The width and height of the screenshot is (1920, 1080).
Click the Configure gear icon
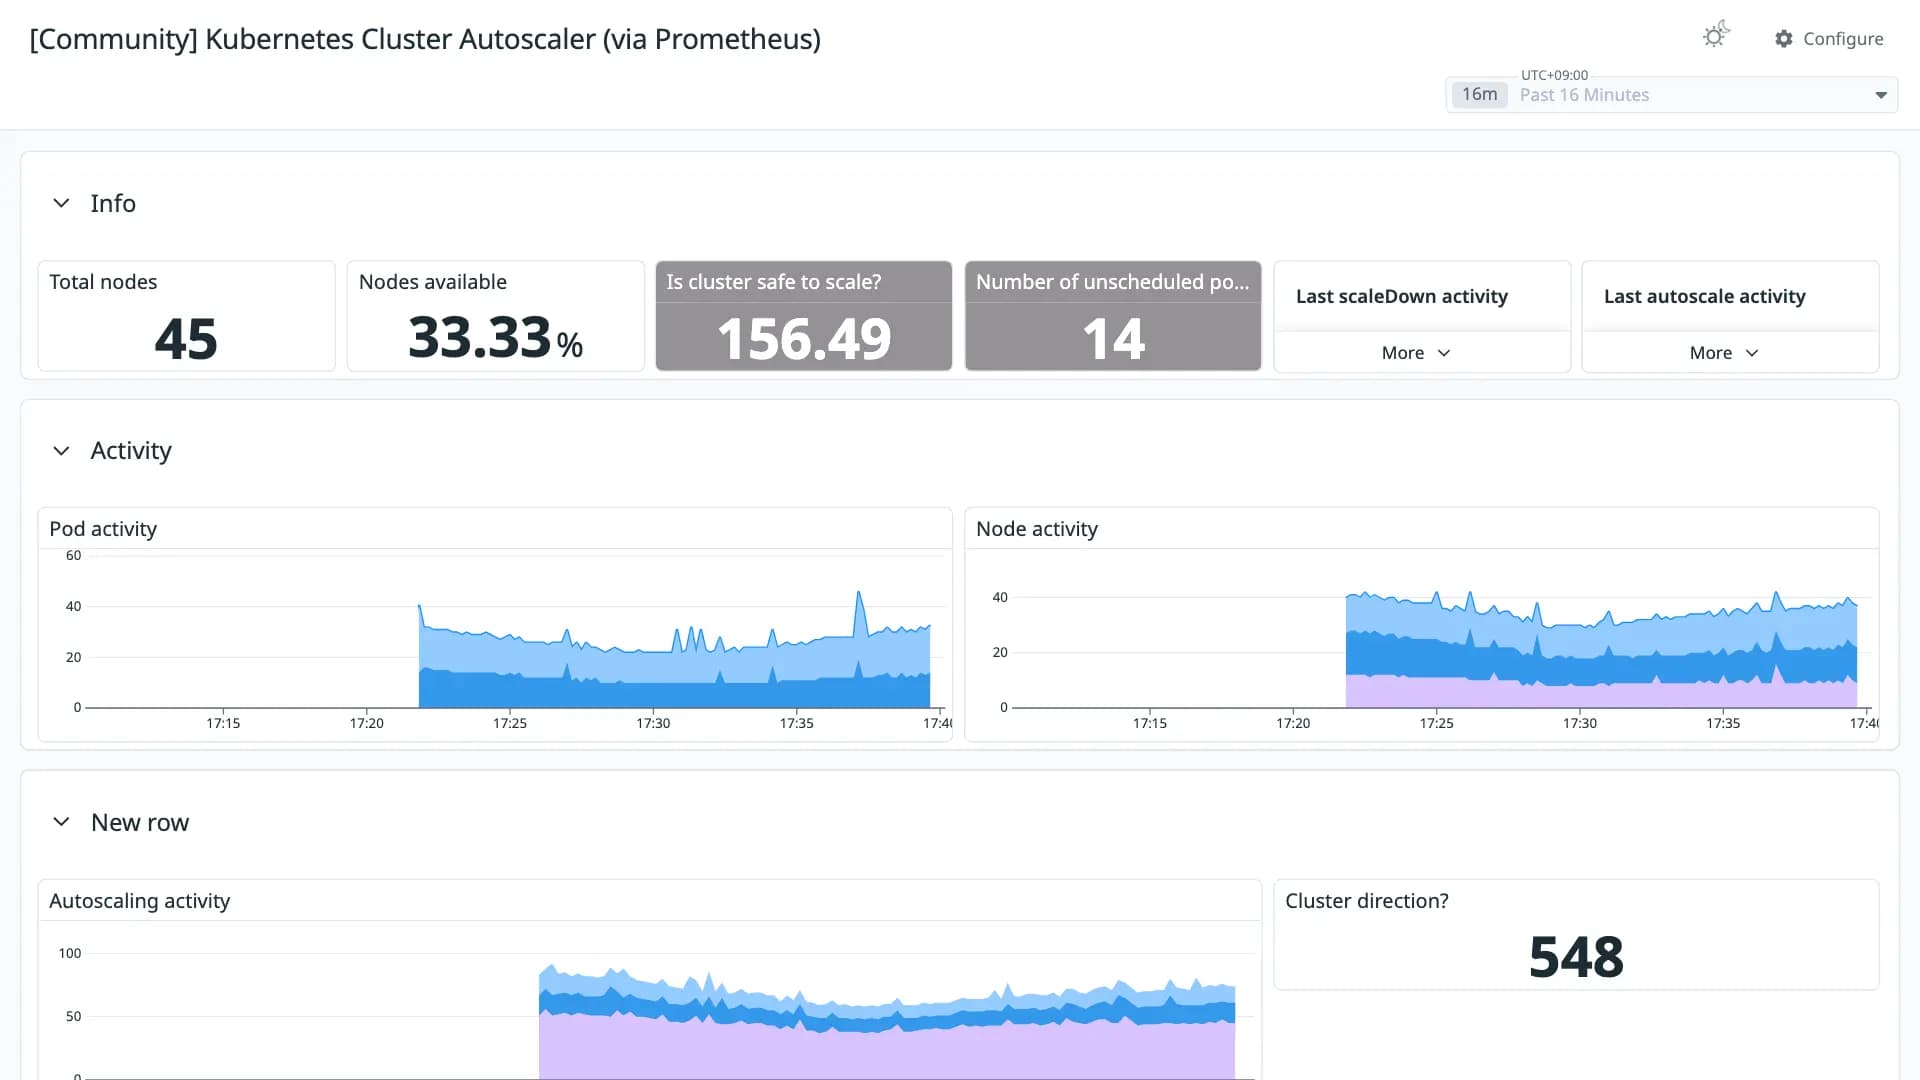[x=1784, y=39]
